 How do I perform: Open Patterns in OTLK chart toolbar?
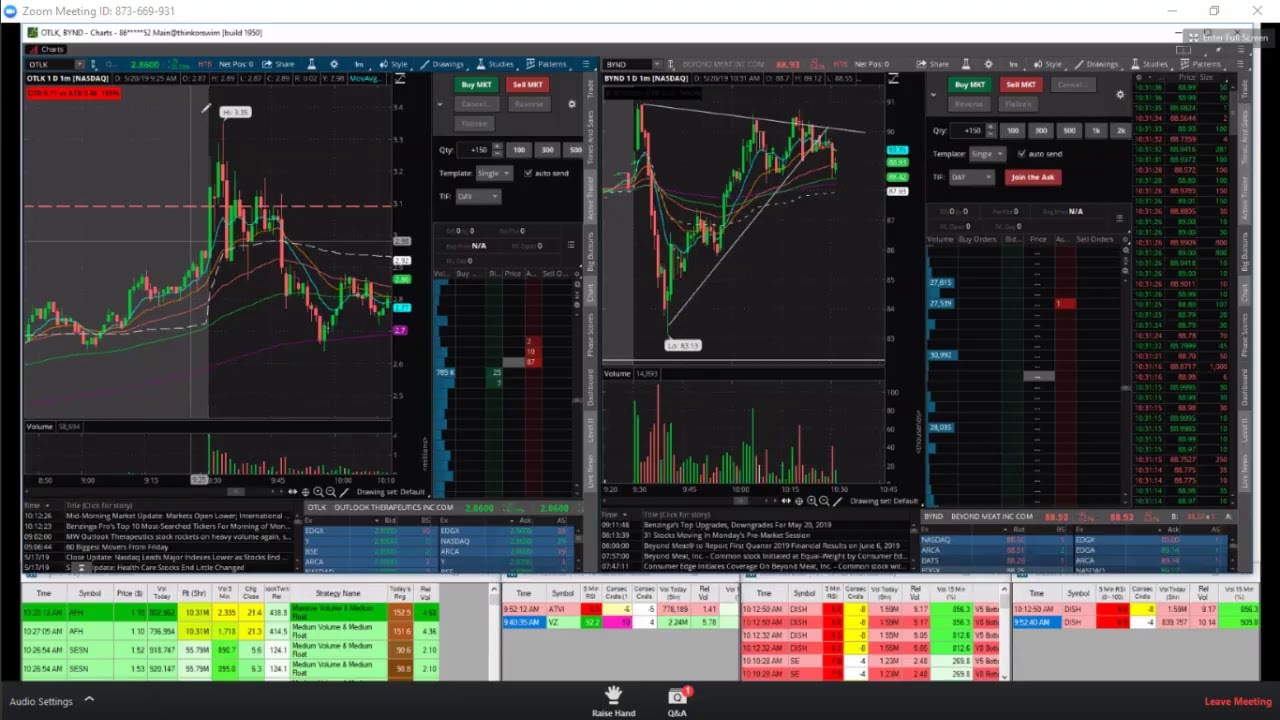pyautogui.click(x=546, y=64)
